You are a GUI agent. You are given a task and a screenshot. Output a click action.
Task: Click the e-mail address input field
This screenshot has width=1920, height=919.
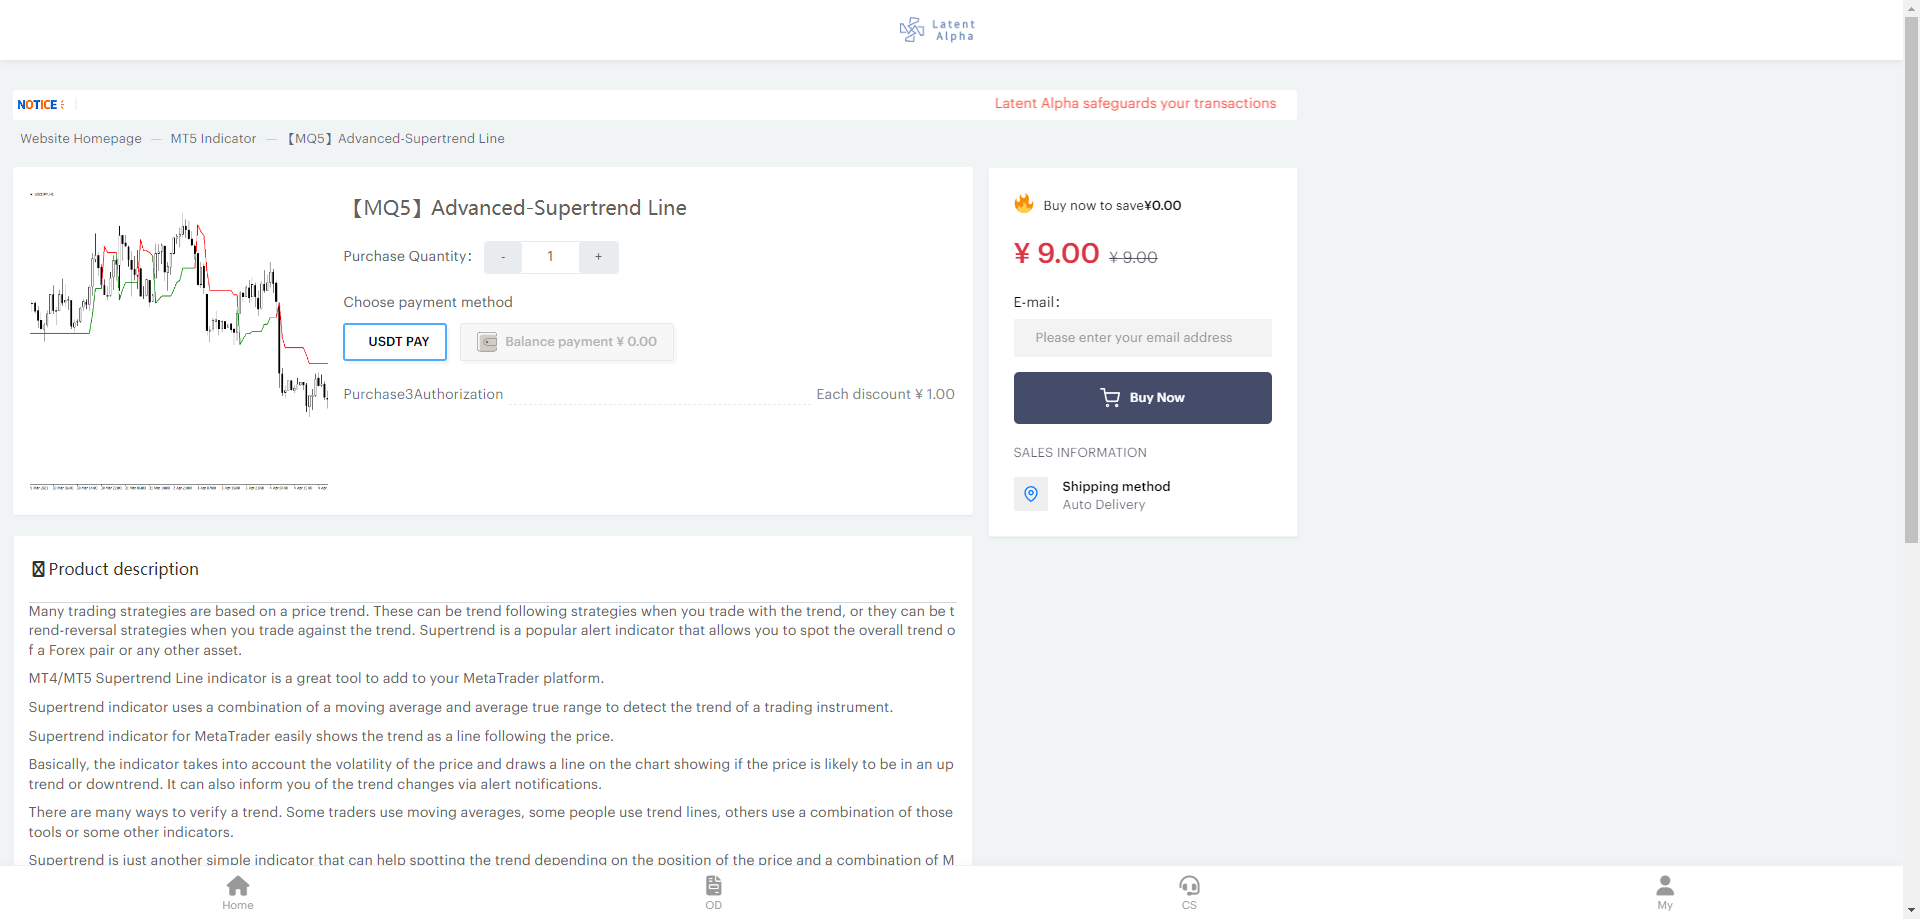(x=1142, y=338)
